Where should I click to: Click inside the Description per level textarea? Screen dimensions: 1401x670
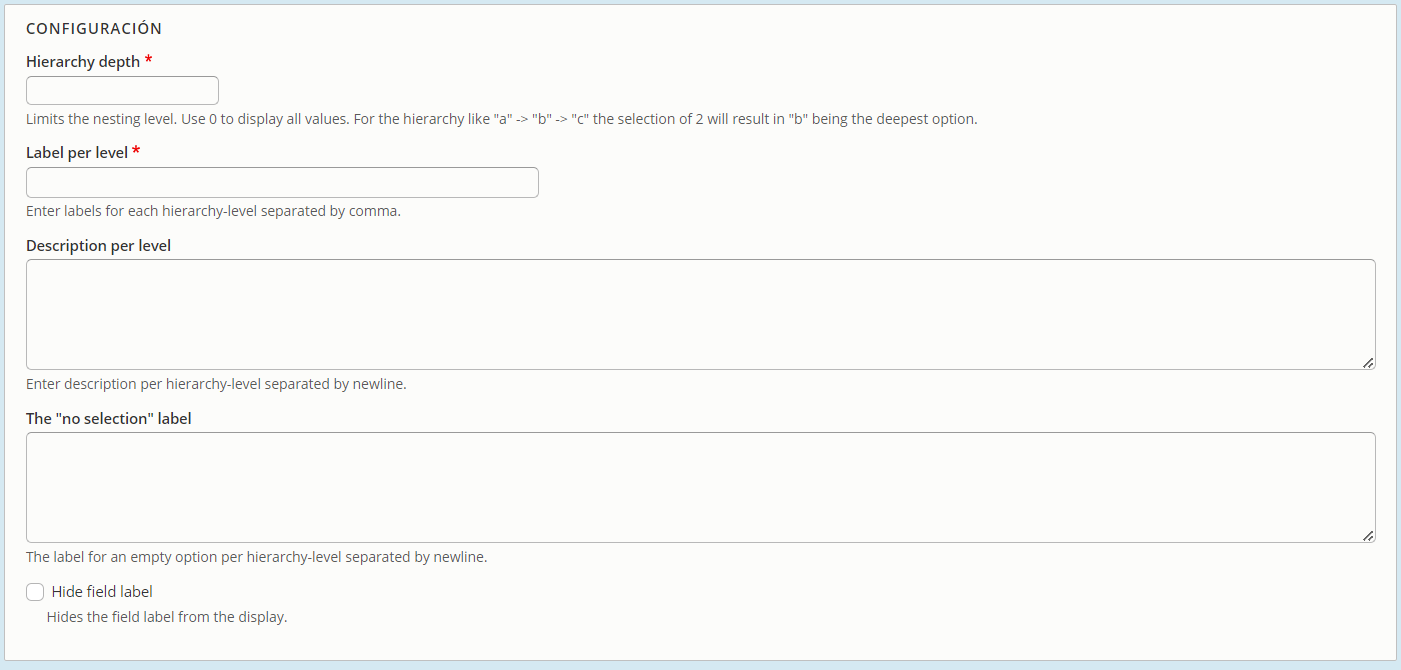(x=701, y=315)
